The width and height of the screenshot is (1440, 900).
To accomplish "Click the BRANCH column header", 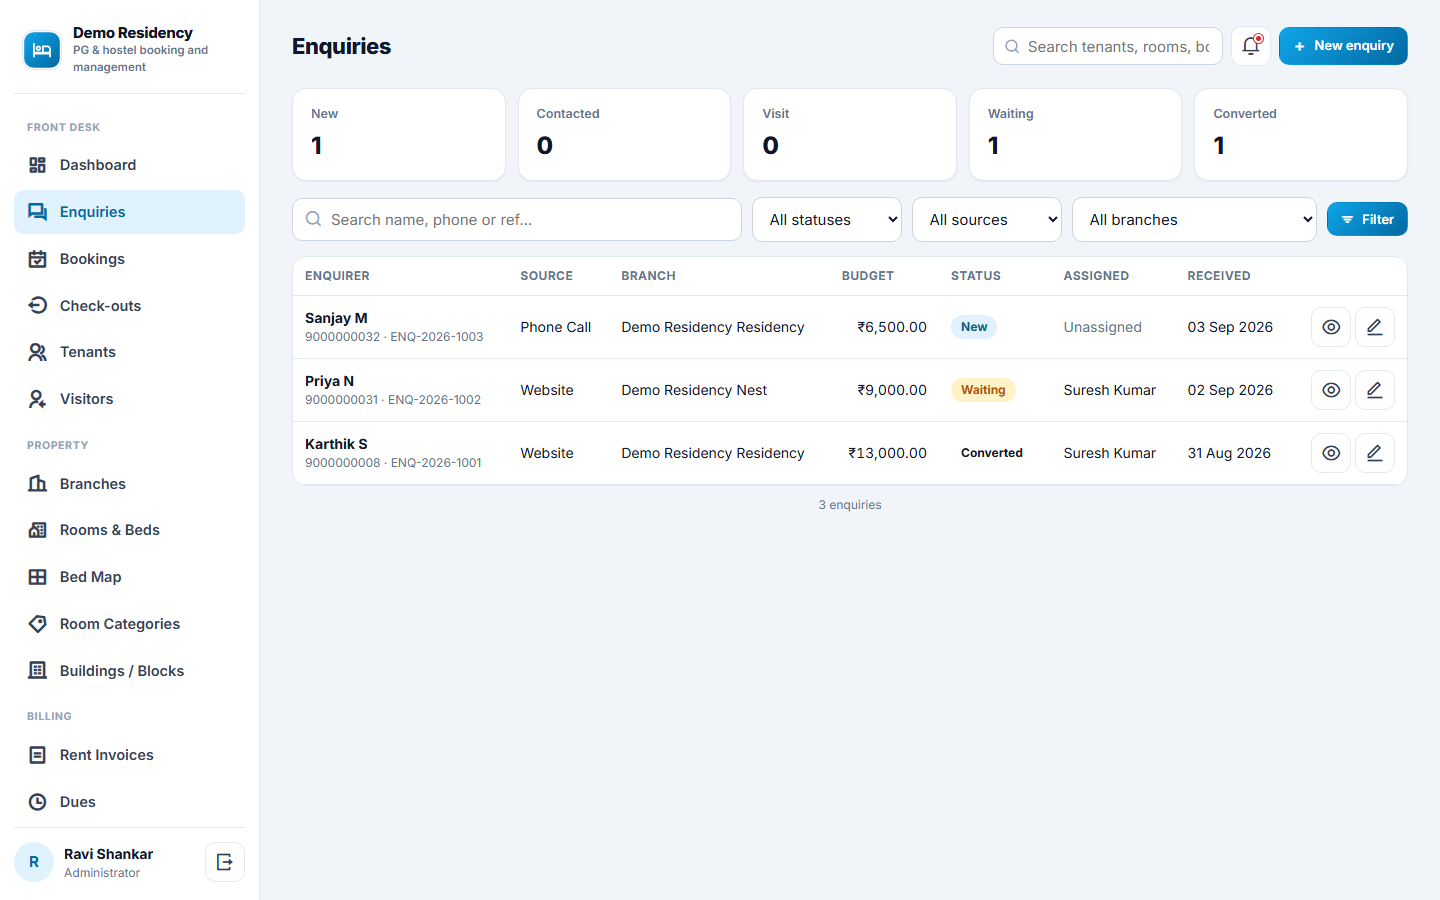I will [648, 276].
